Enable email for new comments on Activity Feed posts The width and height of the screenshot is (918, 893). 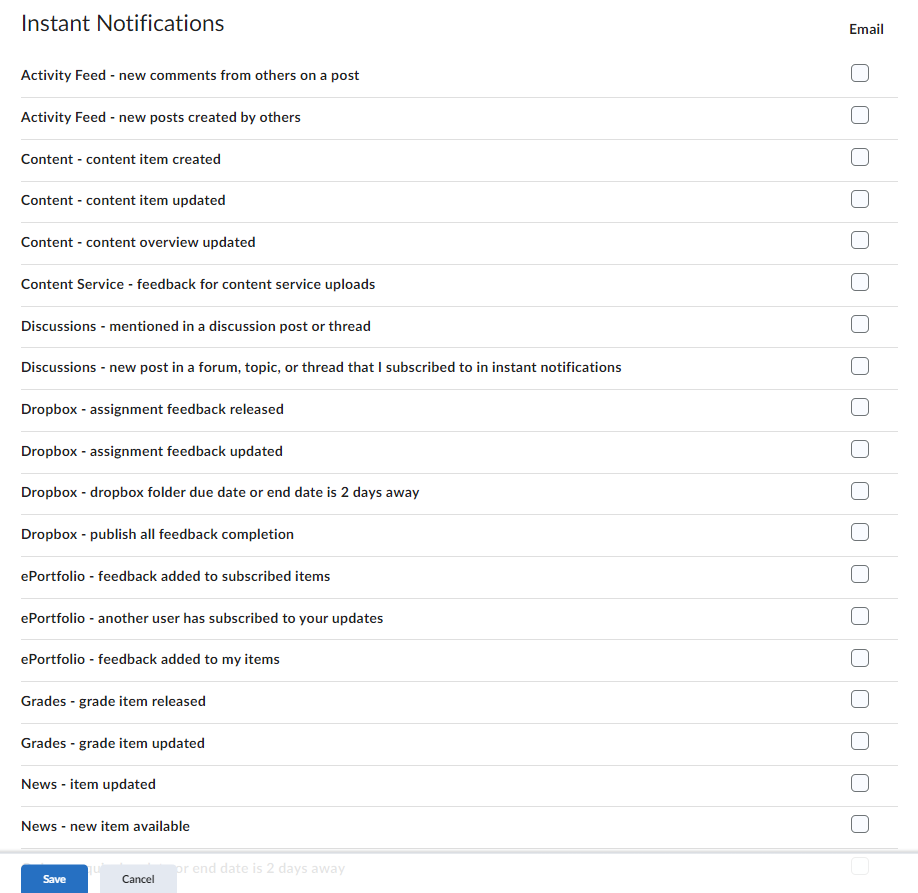click(859, 72)
